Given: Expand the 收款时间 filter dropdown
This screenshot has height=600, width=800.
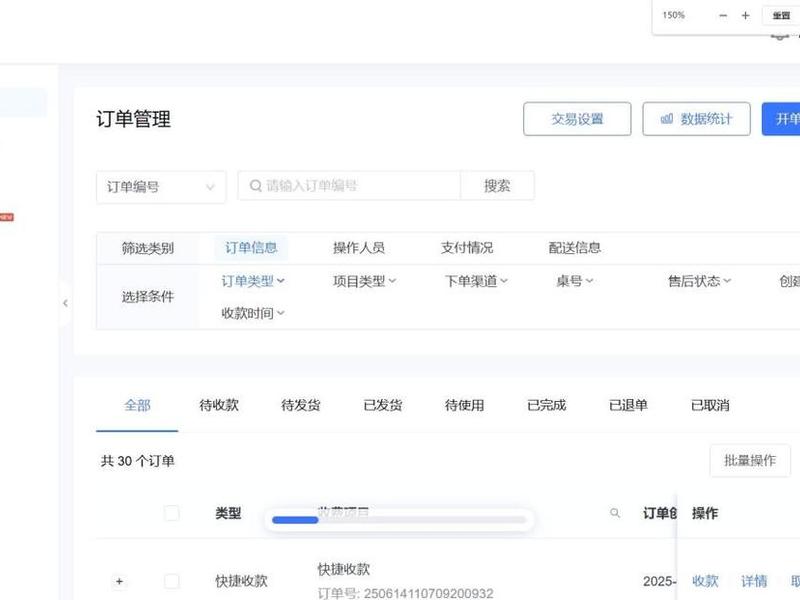Looking at the screenshot, I should (x=253, y=313).
